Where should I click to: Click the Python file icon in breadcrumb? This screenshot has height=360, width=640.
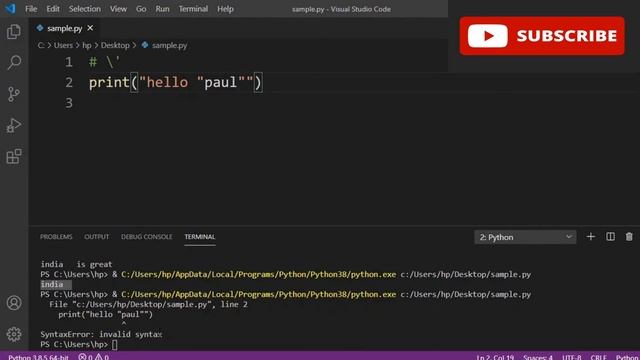[145, 45]
